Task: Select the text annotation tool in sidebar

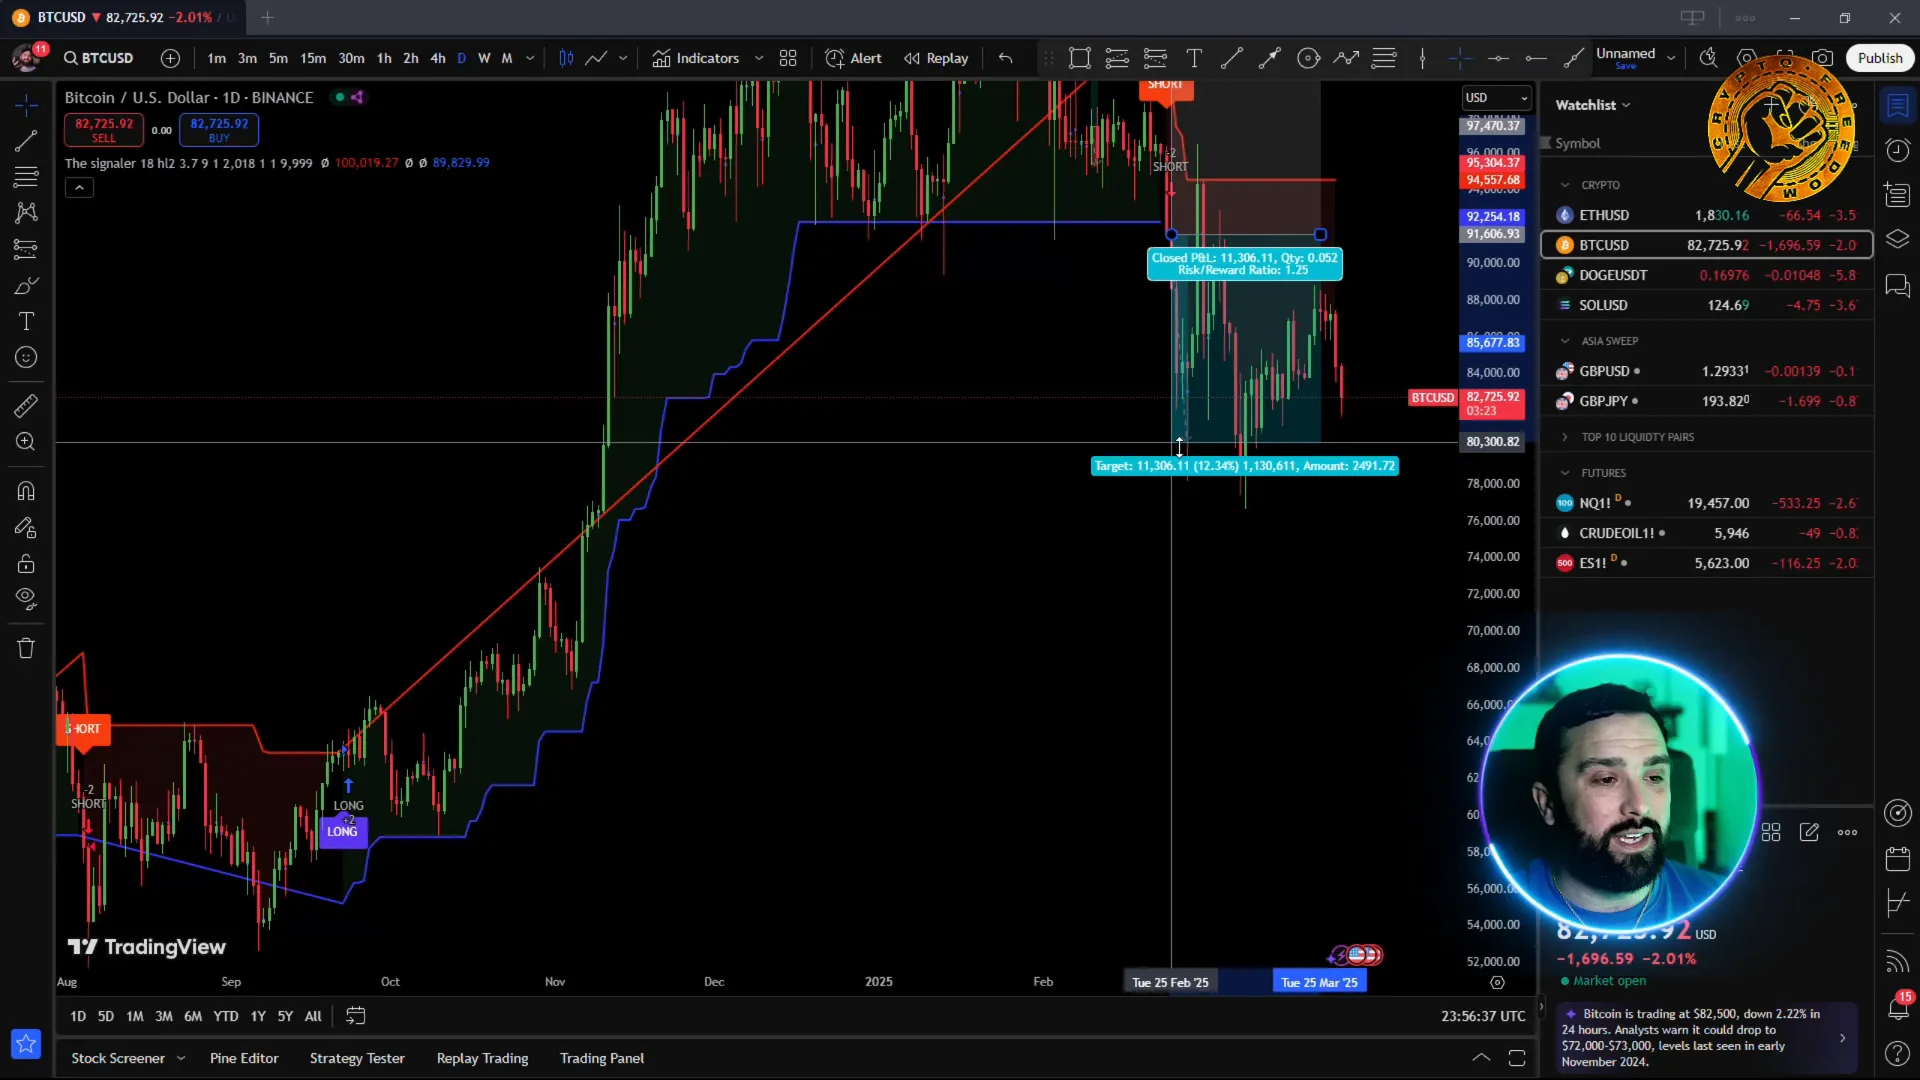Action: pos(26,321)
